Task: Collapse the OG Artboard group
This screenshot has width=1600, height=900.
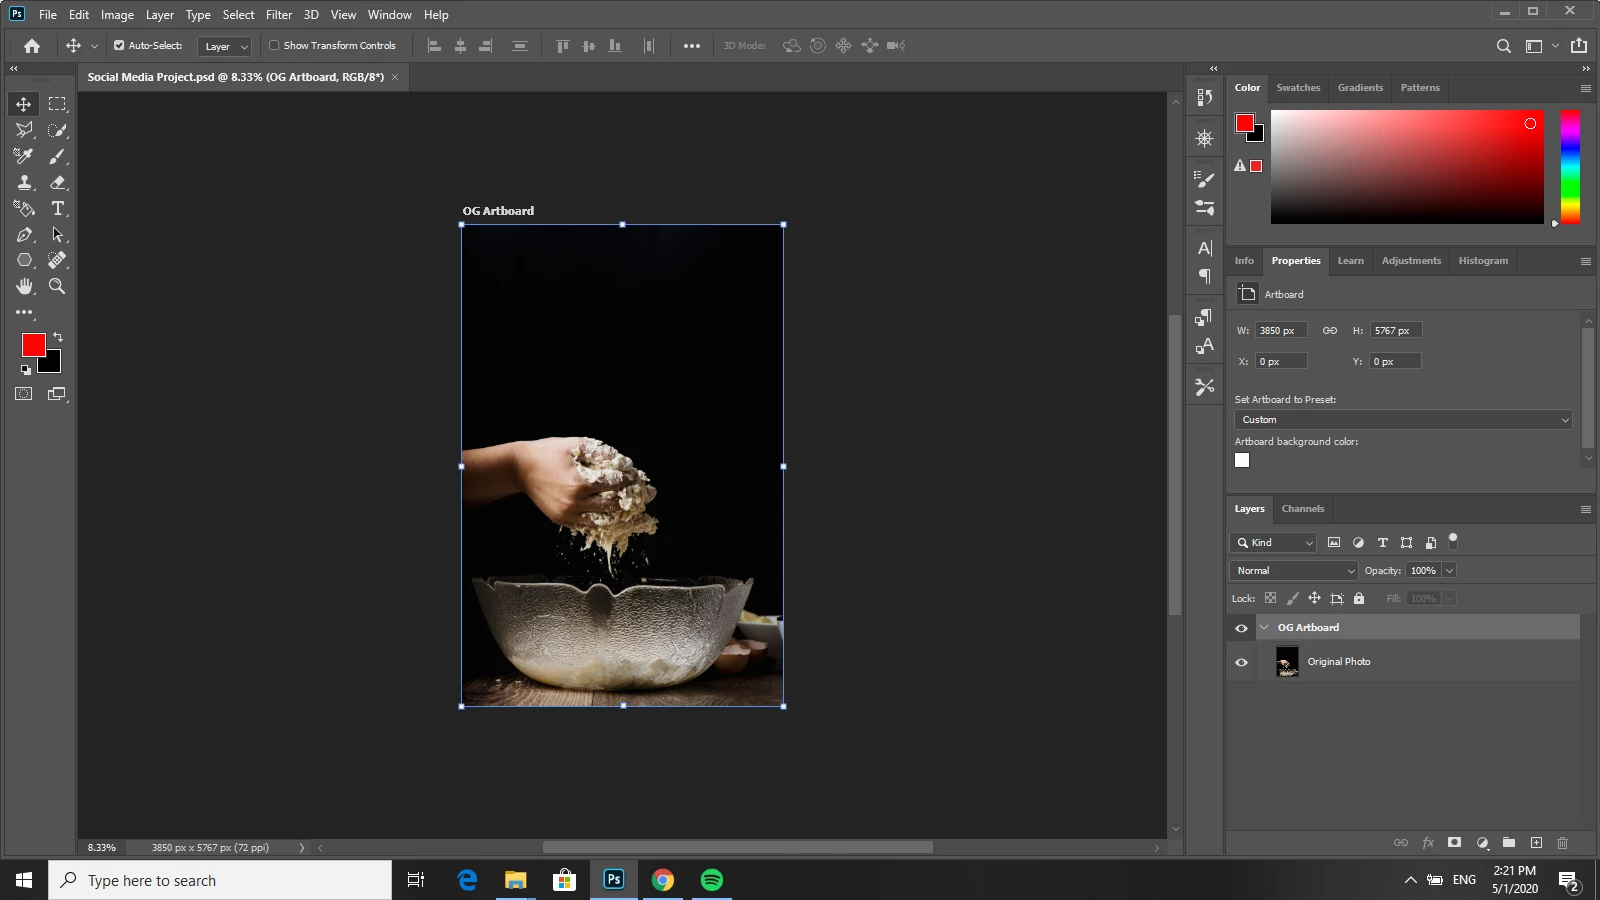Action: [x=1264, y=628]
